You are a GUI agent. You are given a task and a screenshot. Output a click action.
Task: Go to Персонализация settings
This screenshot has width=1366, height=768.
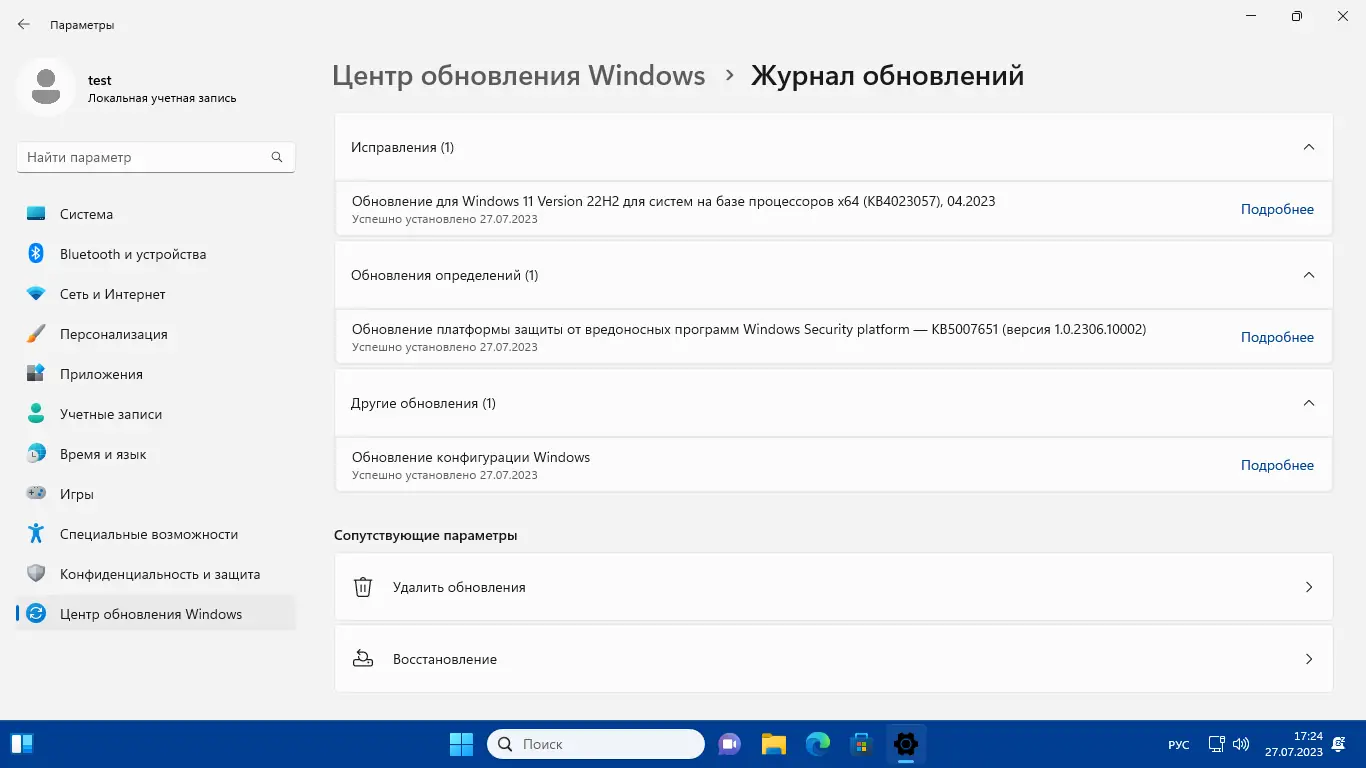click(x=122, y=334)
